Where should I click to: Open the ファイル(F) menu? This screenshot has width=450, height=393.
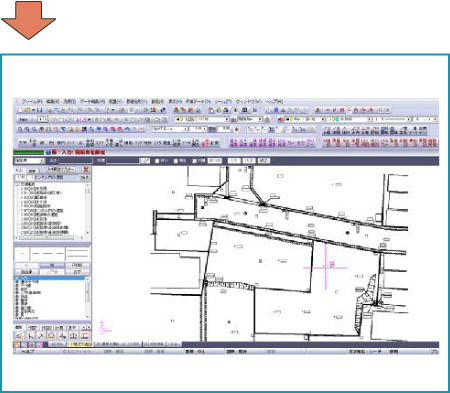pos(32,101)
